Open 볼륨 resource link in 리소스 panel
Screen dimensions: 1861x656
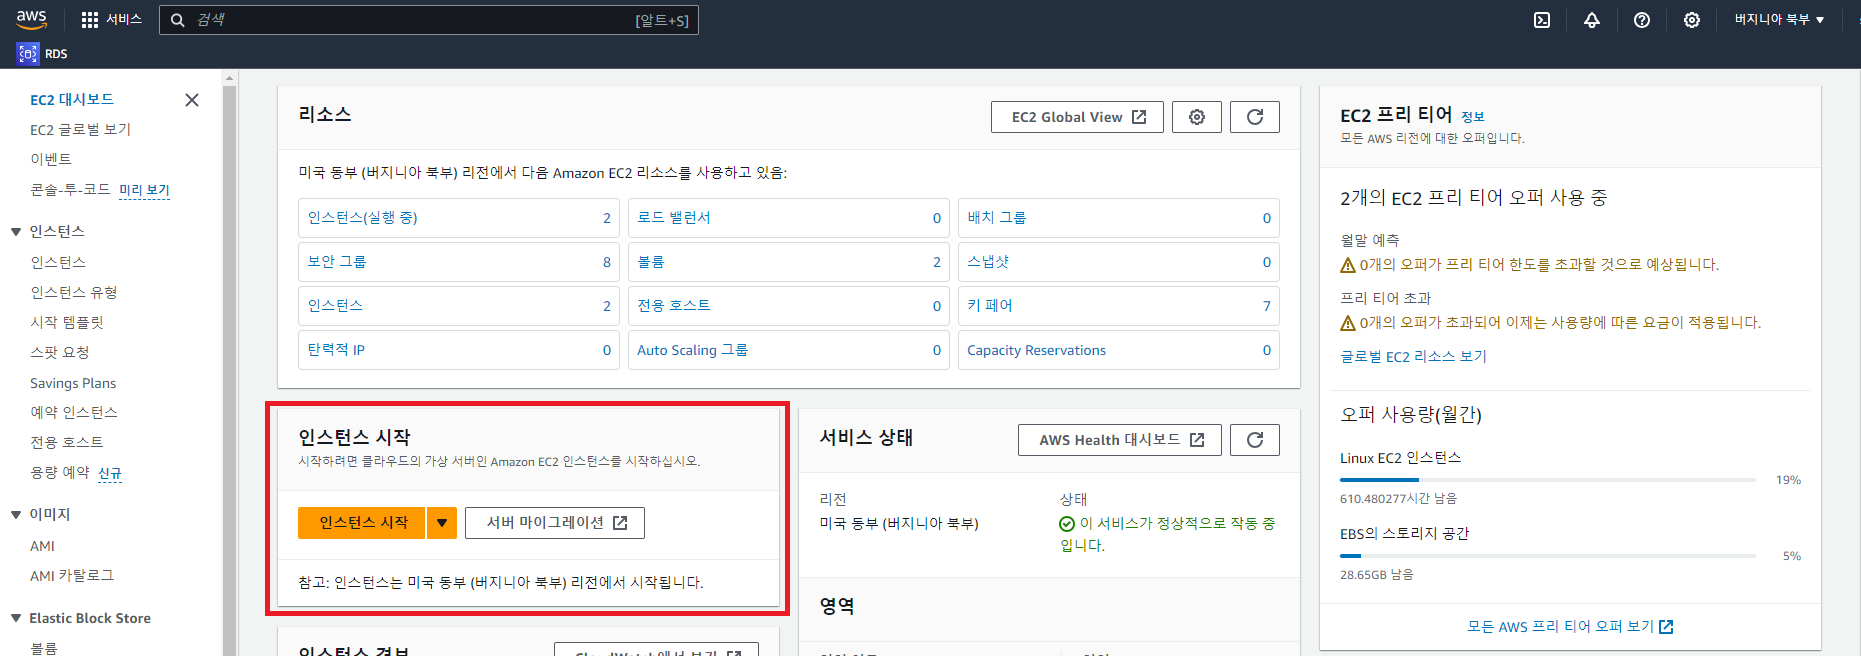pos(651,262)
